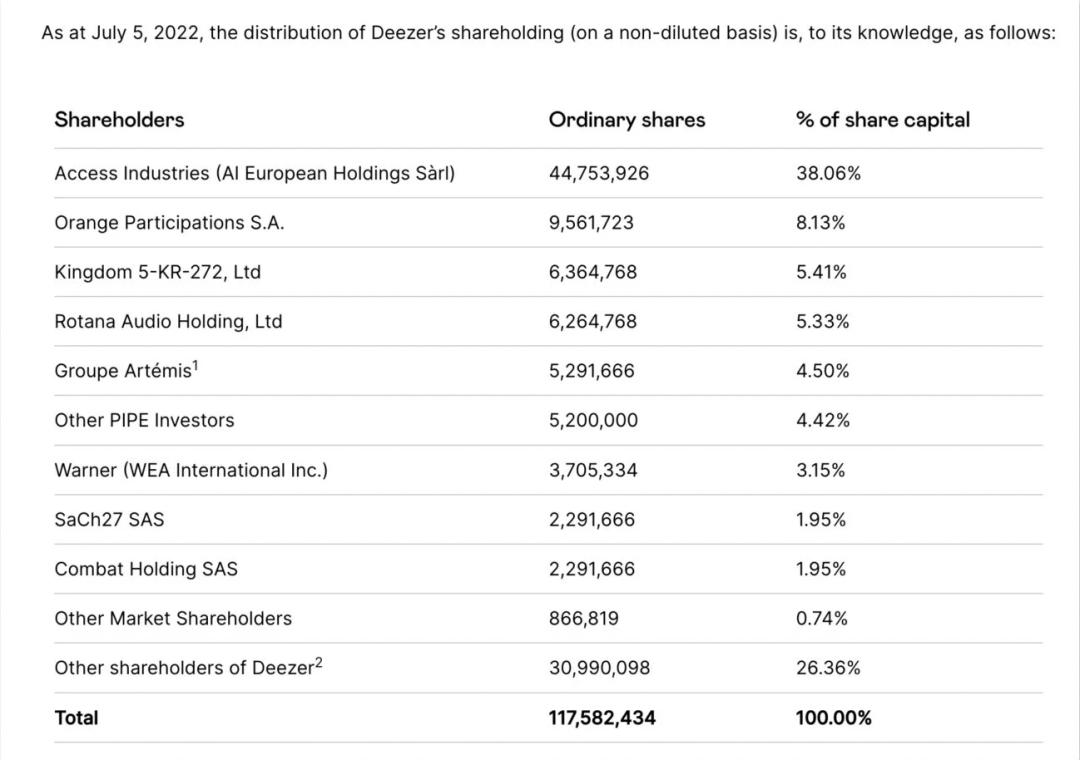Click the Groupe Artémis footnote 1 superscript

tap(196, 365)
